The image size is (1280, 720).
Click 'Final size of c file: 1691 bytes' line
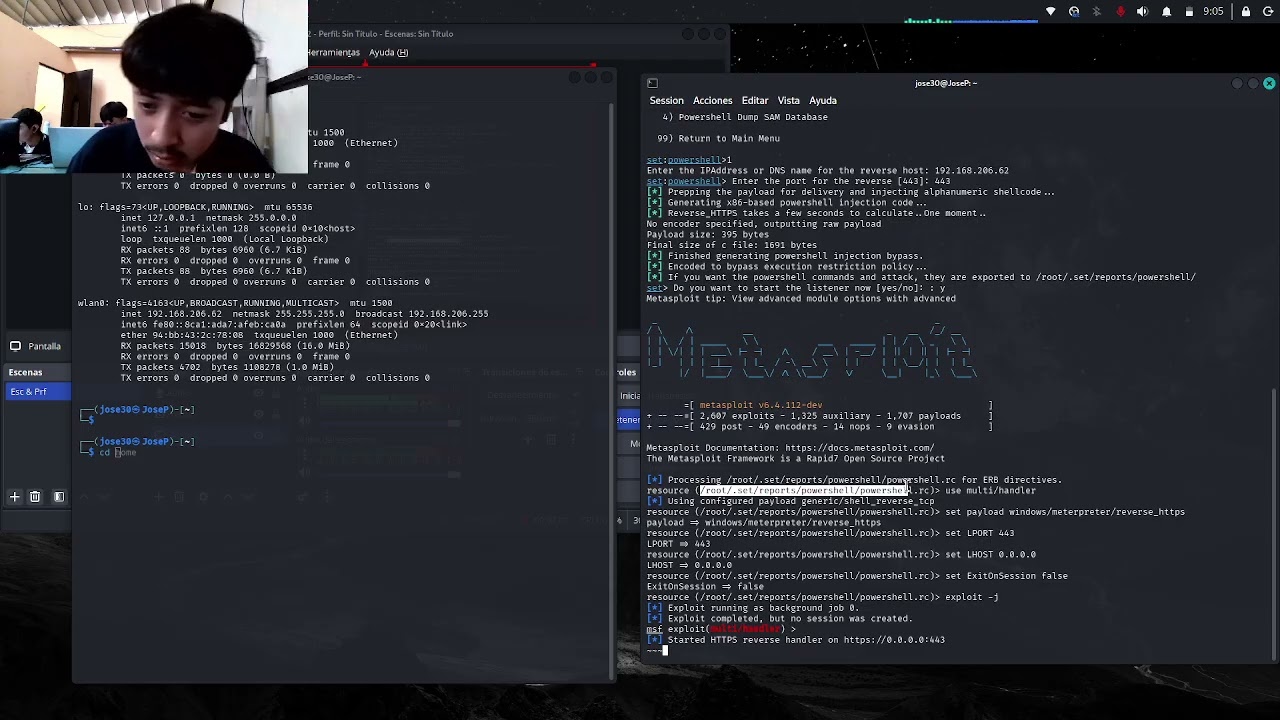[731, 245]
